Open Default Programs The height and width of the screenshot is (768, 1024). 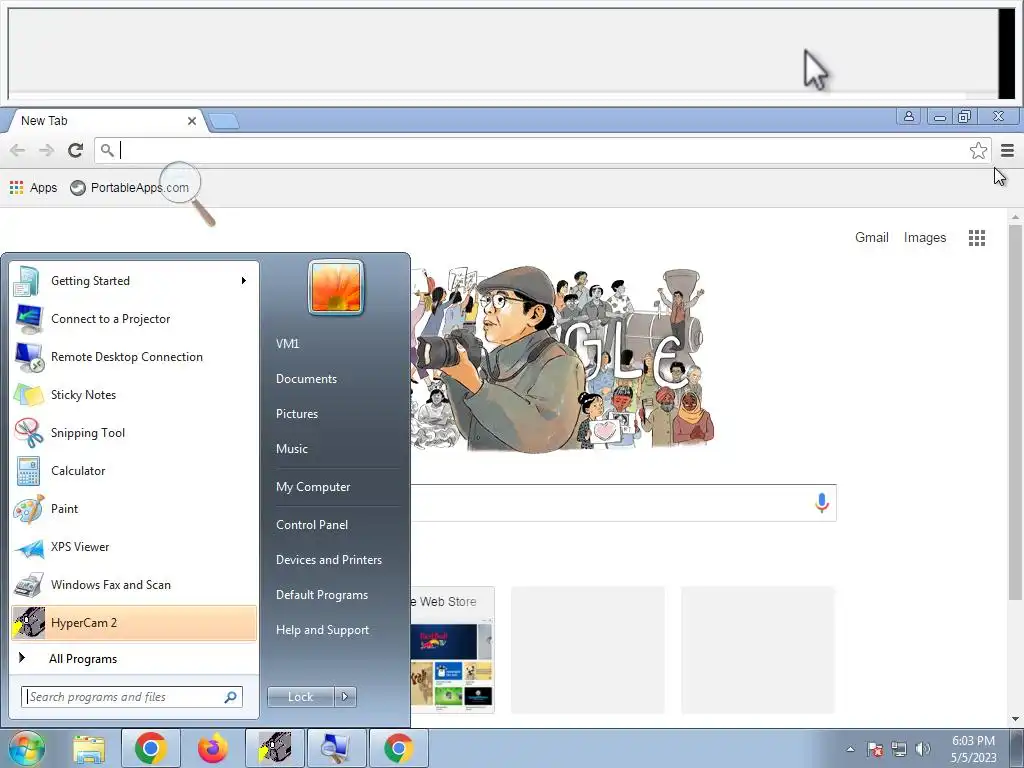321,595
